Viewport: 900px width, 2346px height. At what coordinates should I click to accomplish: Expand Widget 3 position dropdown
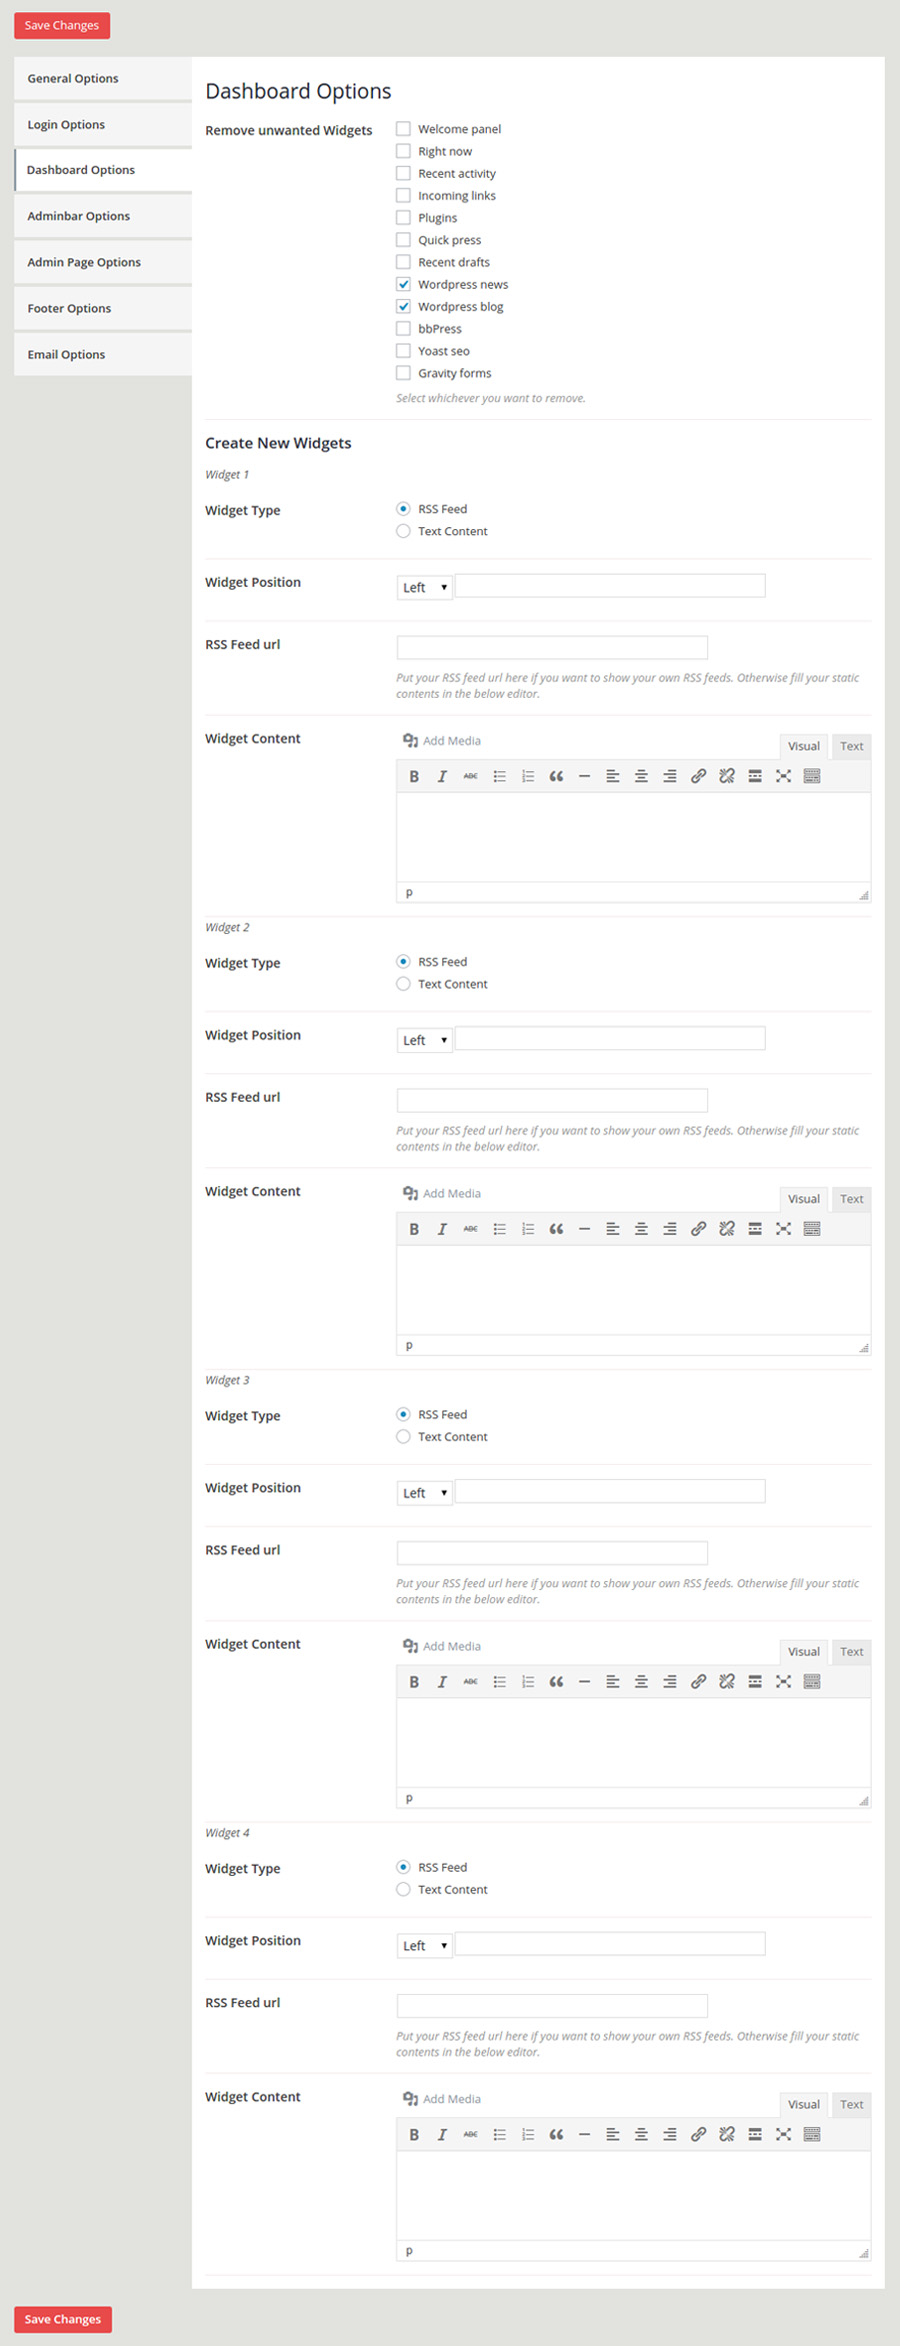tap(424, 1493)
